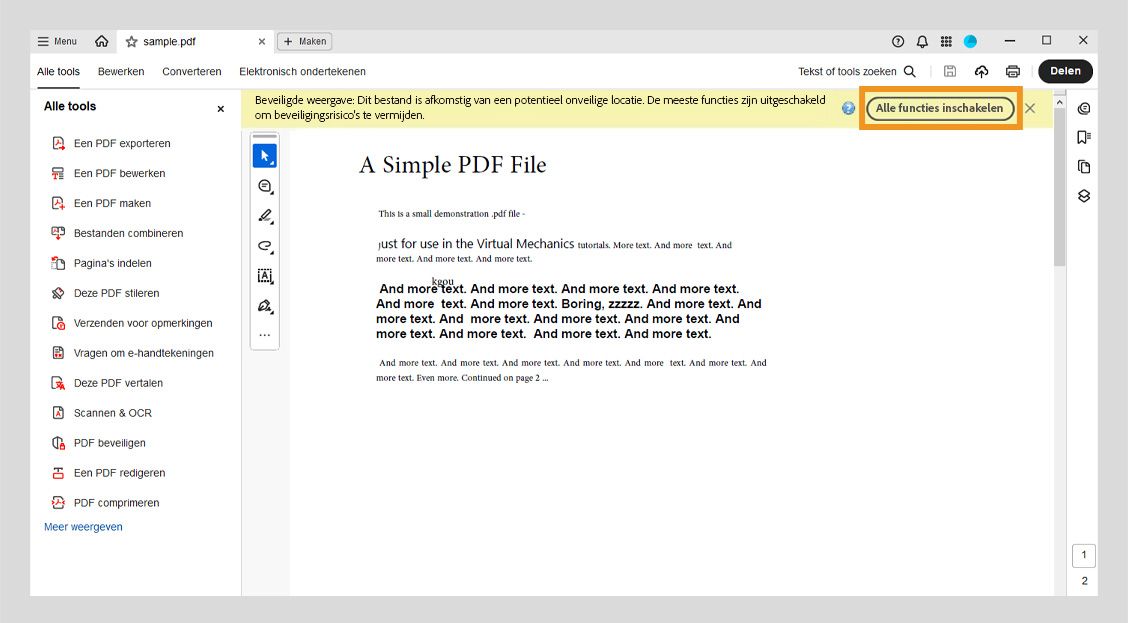This screenshot has height=623, width=1128.
Task: Select the text box tool
Action: pyautogui.click(x=265, y=276)
